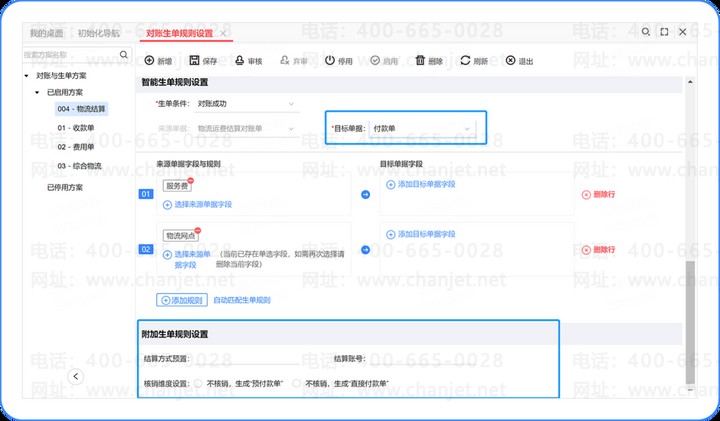Click 删除行 for rule row 01
This screenshot has height=421, width=720.
598,194
